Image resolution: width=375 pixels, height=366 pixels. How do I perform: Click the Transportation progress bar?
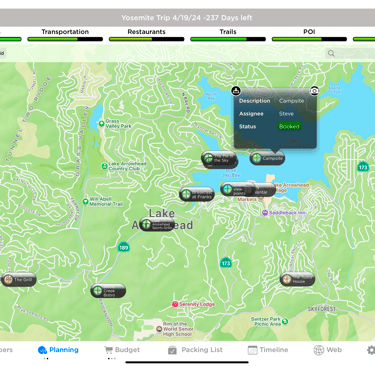[65, 39]
